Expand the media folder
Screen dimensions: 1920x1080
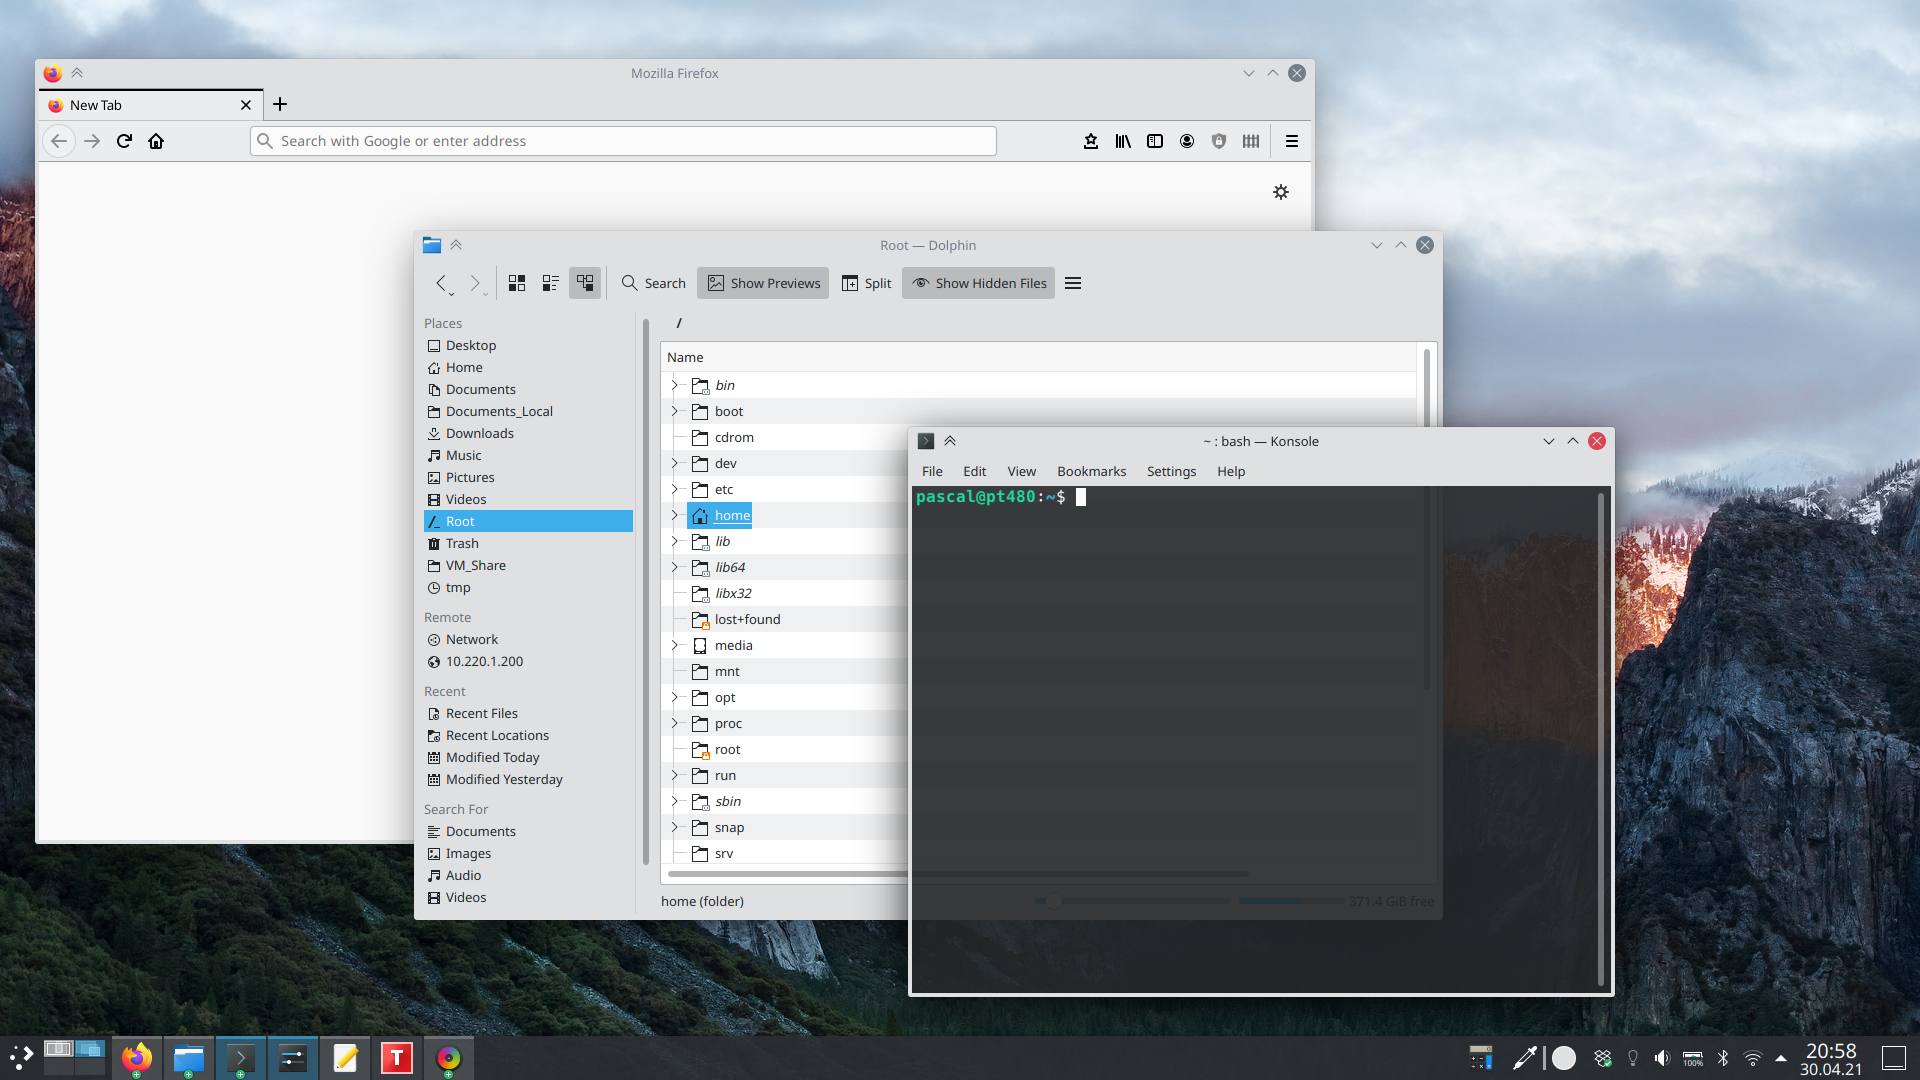click(675, 645)
